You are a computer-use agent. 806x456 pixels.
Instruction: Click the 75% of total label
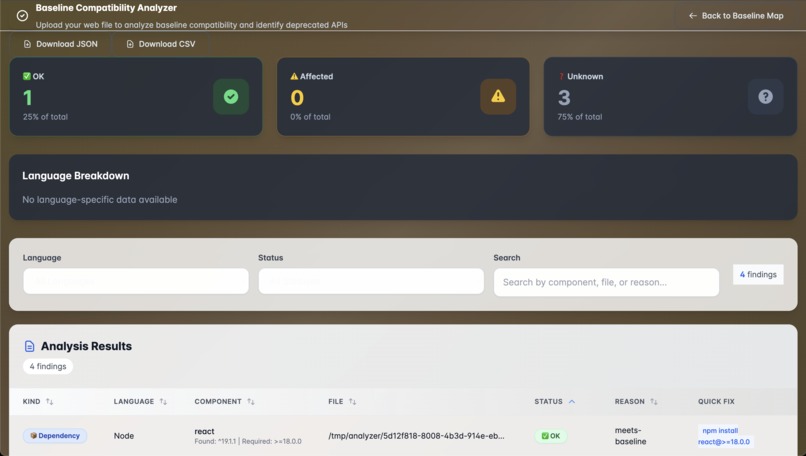(x=580, y=117)
